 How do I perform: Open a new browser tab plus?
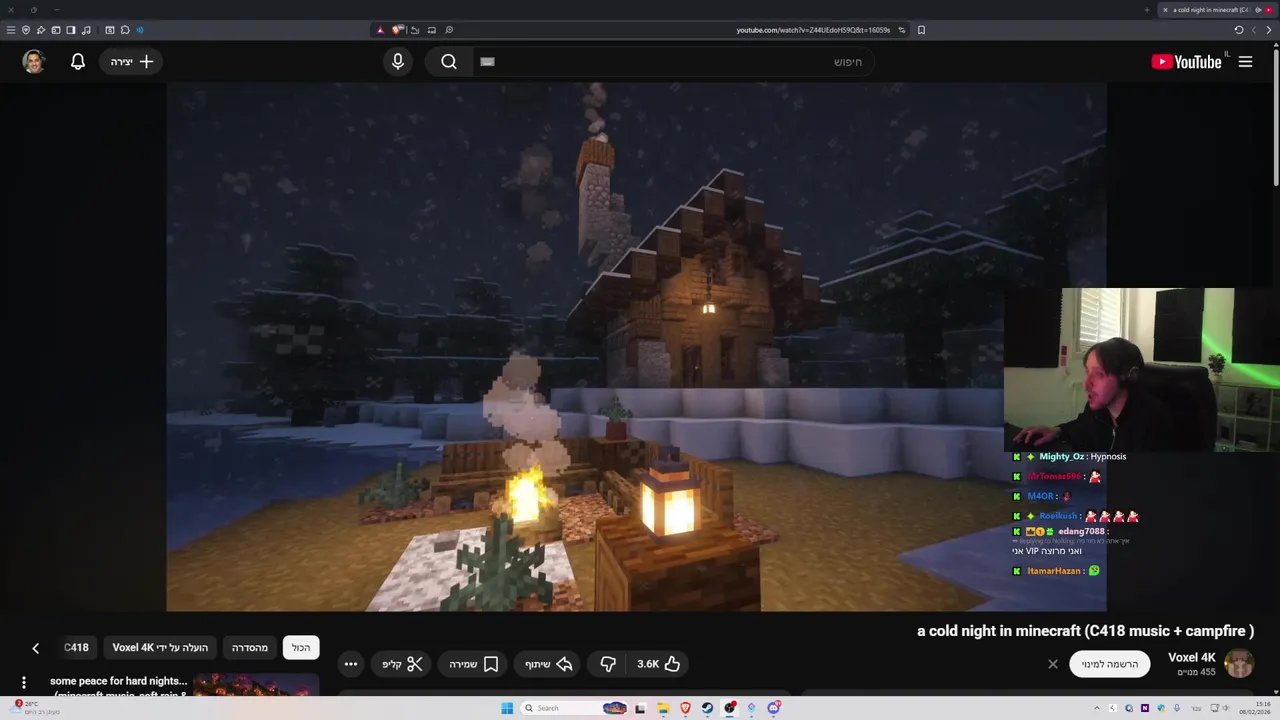tap(1147, 10)
